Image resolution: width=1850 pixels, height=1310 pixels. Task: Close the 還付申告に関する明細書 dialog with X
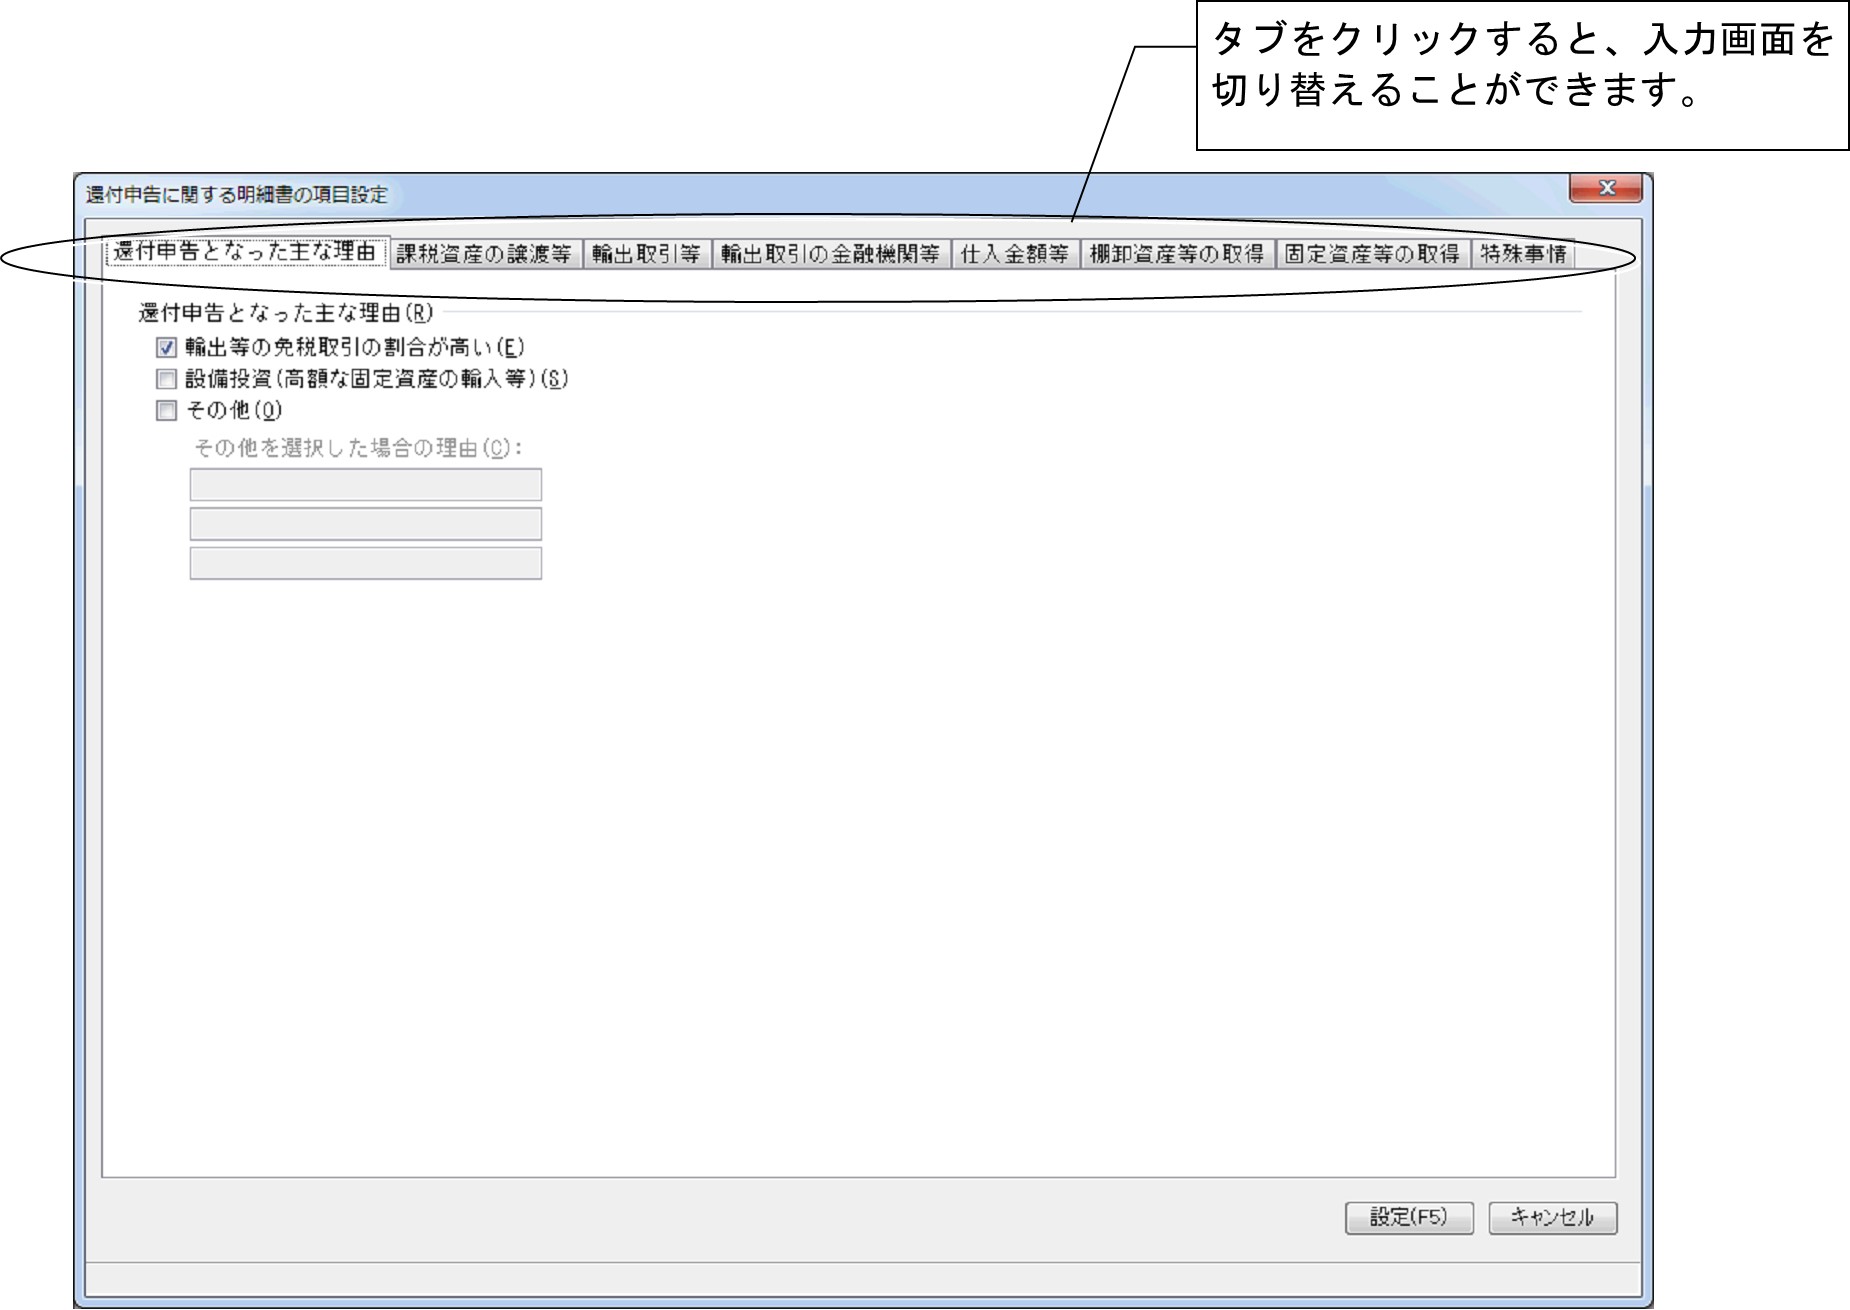click(x=1605, y=189)
